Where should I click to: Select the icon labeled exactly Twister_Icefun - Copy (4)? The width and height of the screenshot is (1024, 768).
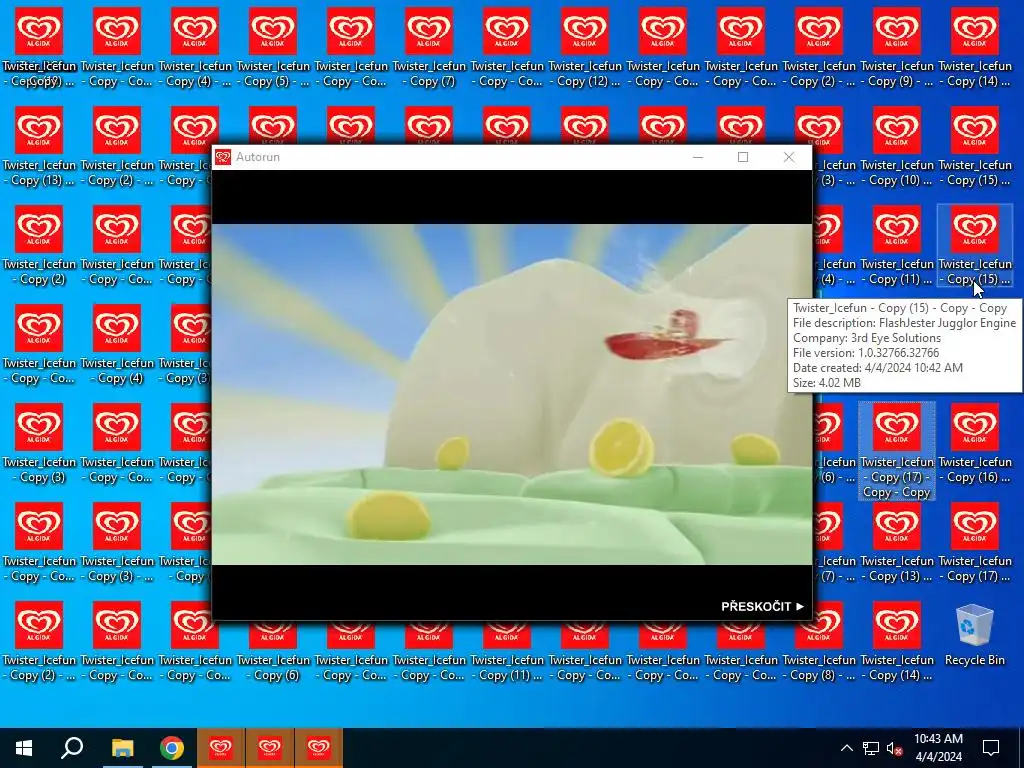coord(117,345)
